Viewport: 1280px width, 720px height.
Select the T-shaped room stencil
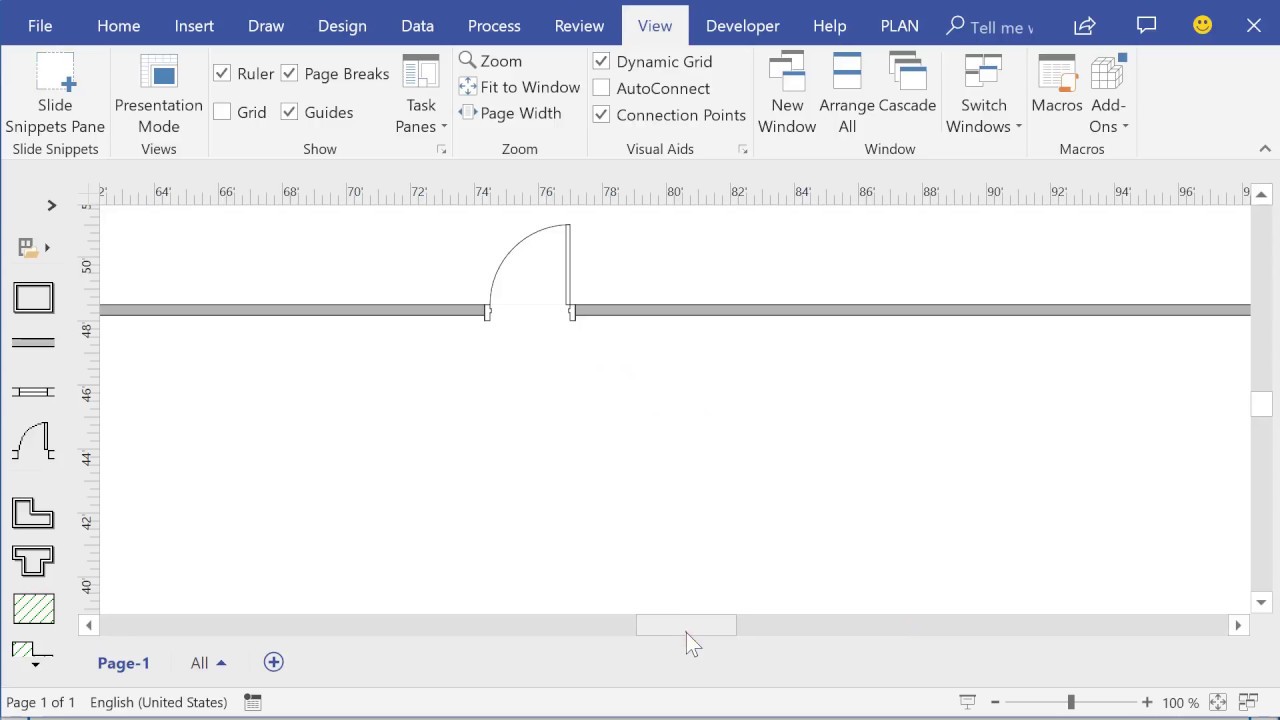33,561
